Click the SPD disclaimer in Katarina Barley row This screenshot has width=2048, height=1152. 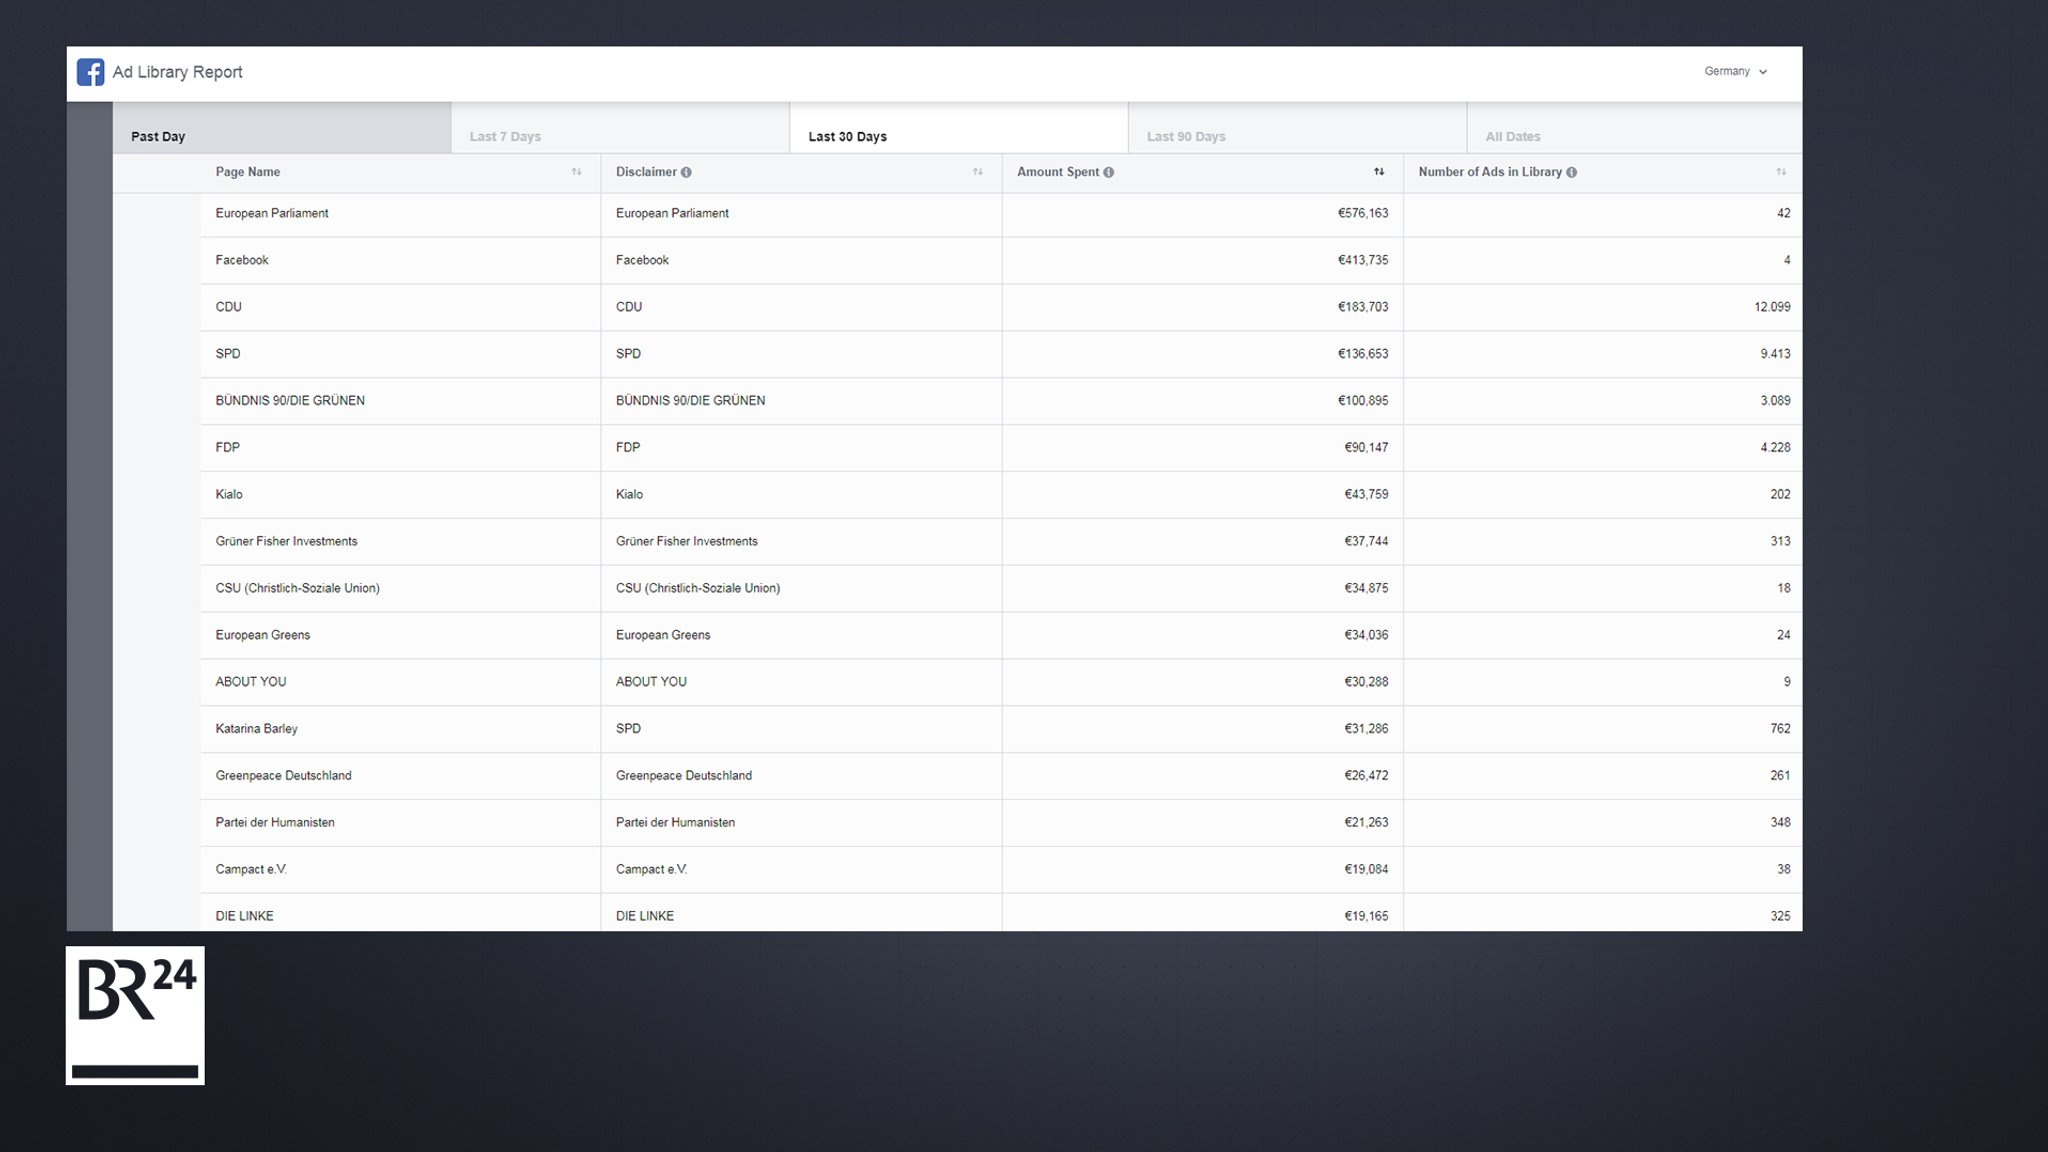[629, 729]
